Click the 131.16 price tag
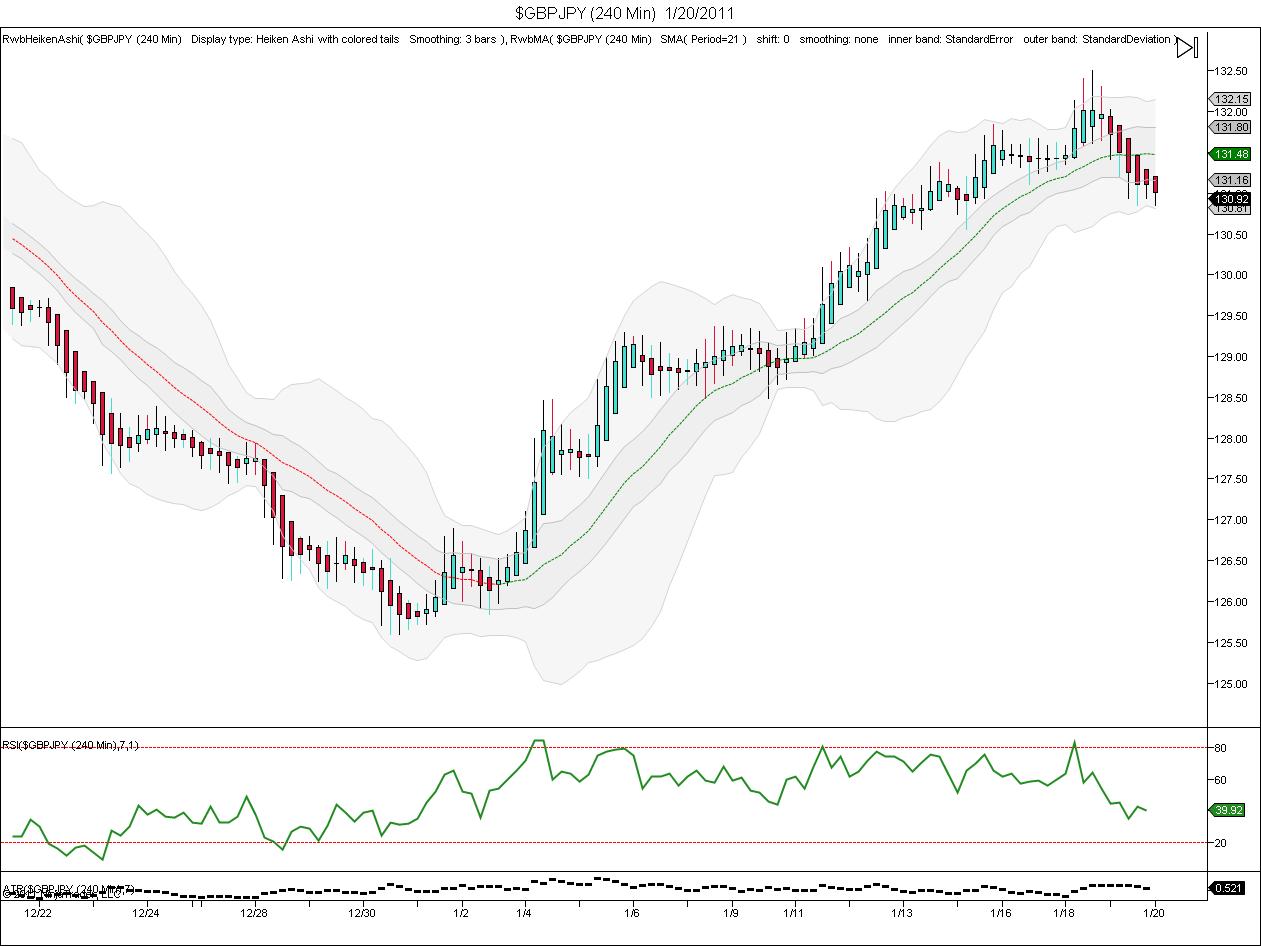 click(1231, 180)
